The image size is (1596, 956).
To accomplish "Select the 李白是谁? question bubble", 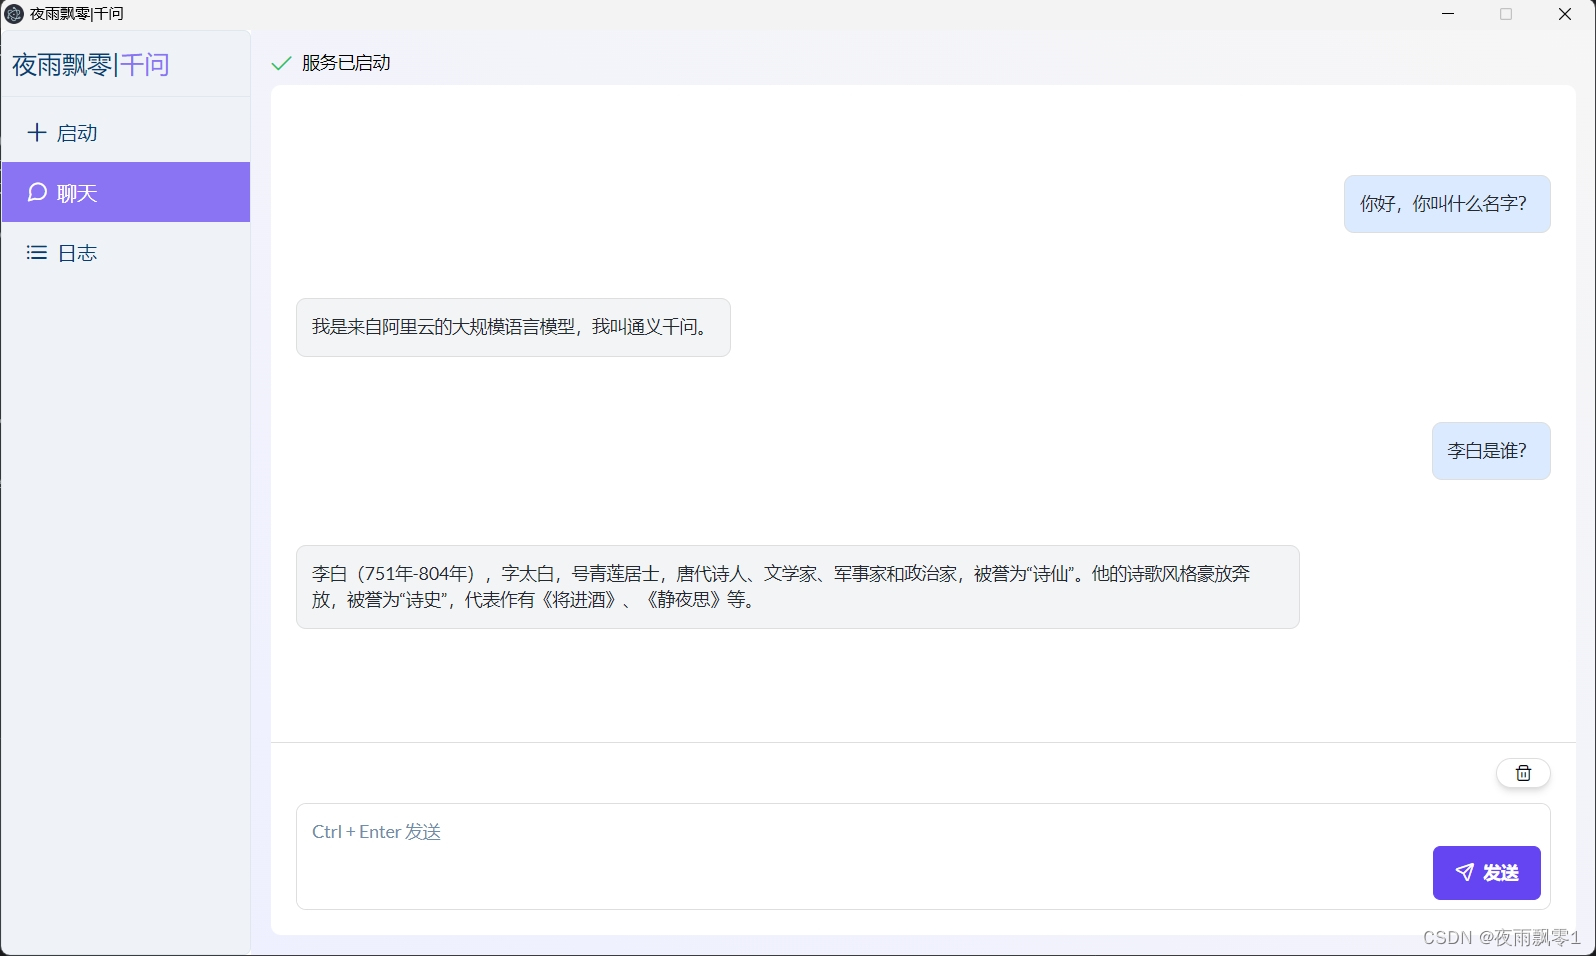I will click(x=1490, y=451).
